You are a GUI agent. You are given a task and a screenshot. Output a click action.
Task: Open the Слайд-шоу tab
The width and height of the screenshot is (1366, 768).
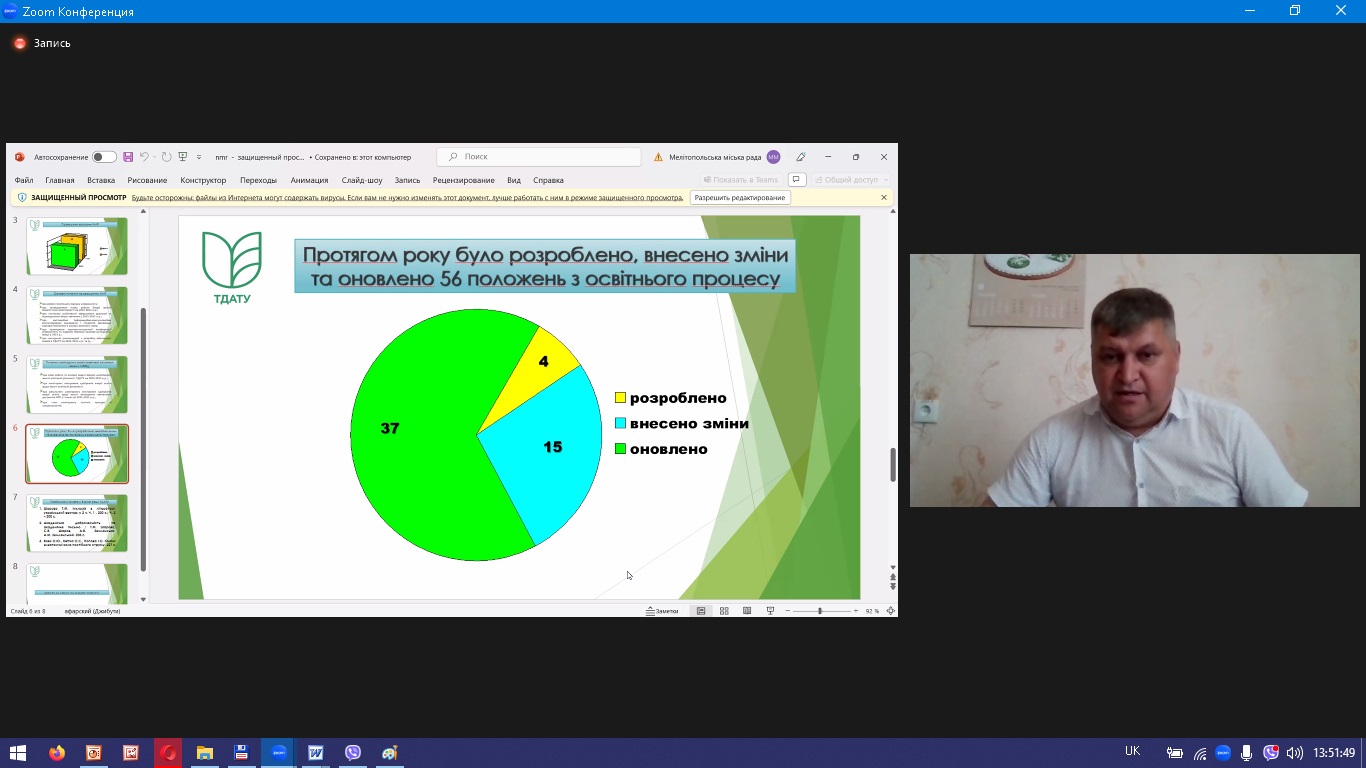pyautogui.click(x=362, y=180)
